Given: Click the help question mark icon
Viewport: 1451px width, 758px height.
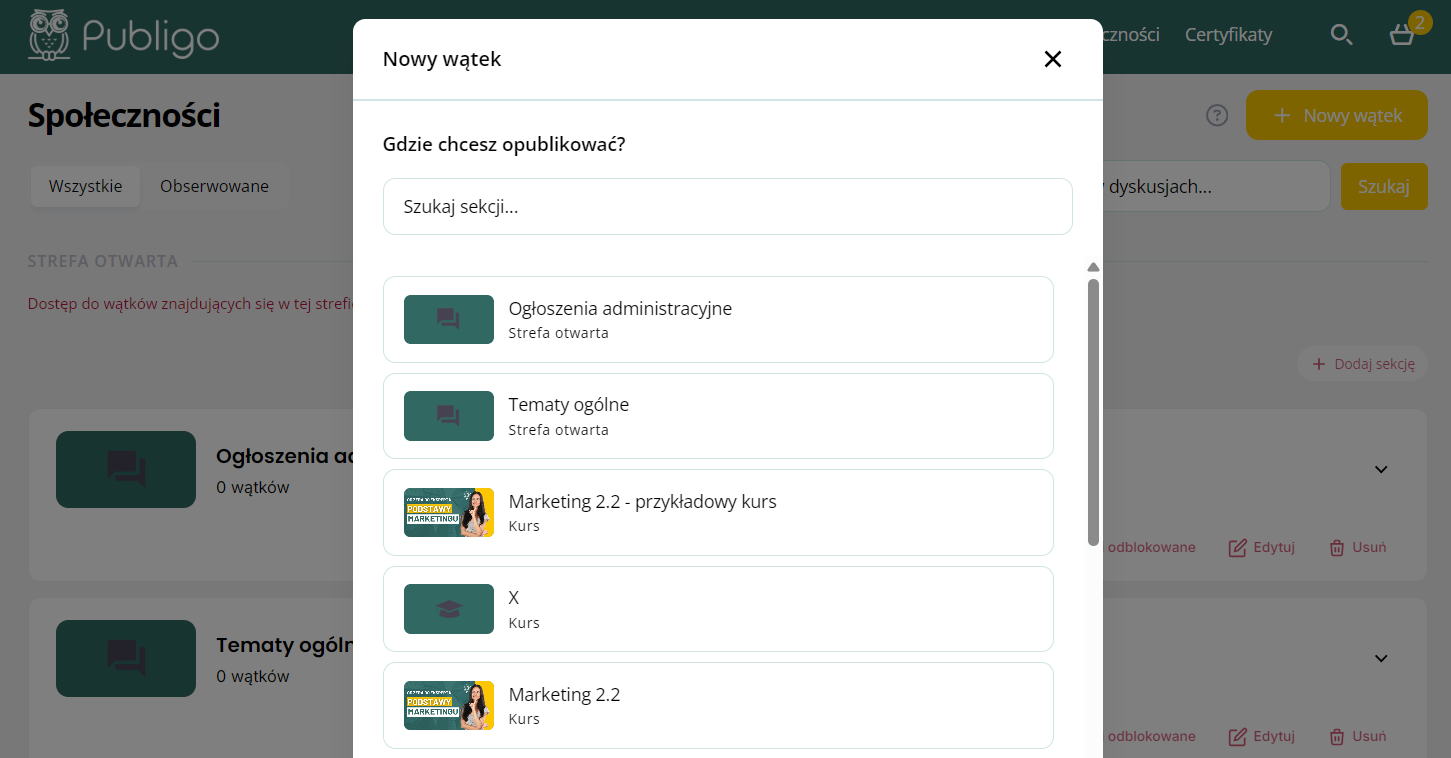Looking at the screenshot, I should pyautogui.click(x=1217, y=116).
